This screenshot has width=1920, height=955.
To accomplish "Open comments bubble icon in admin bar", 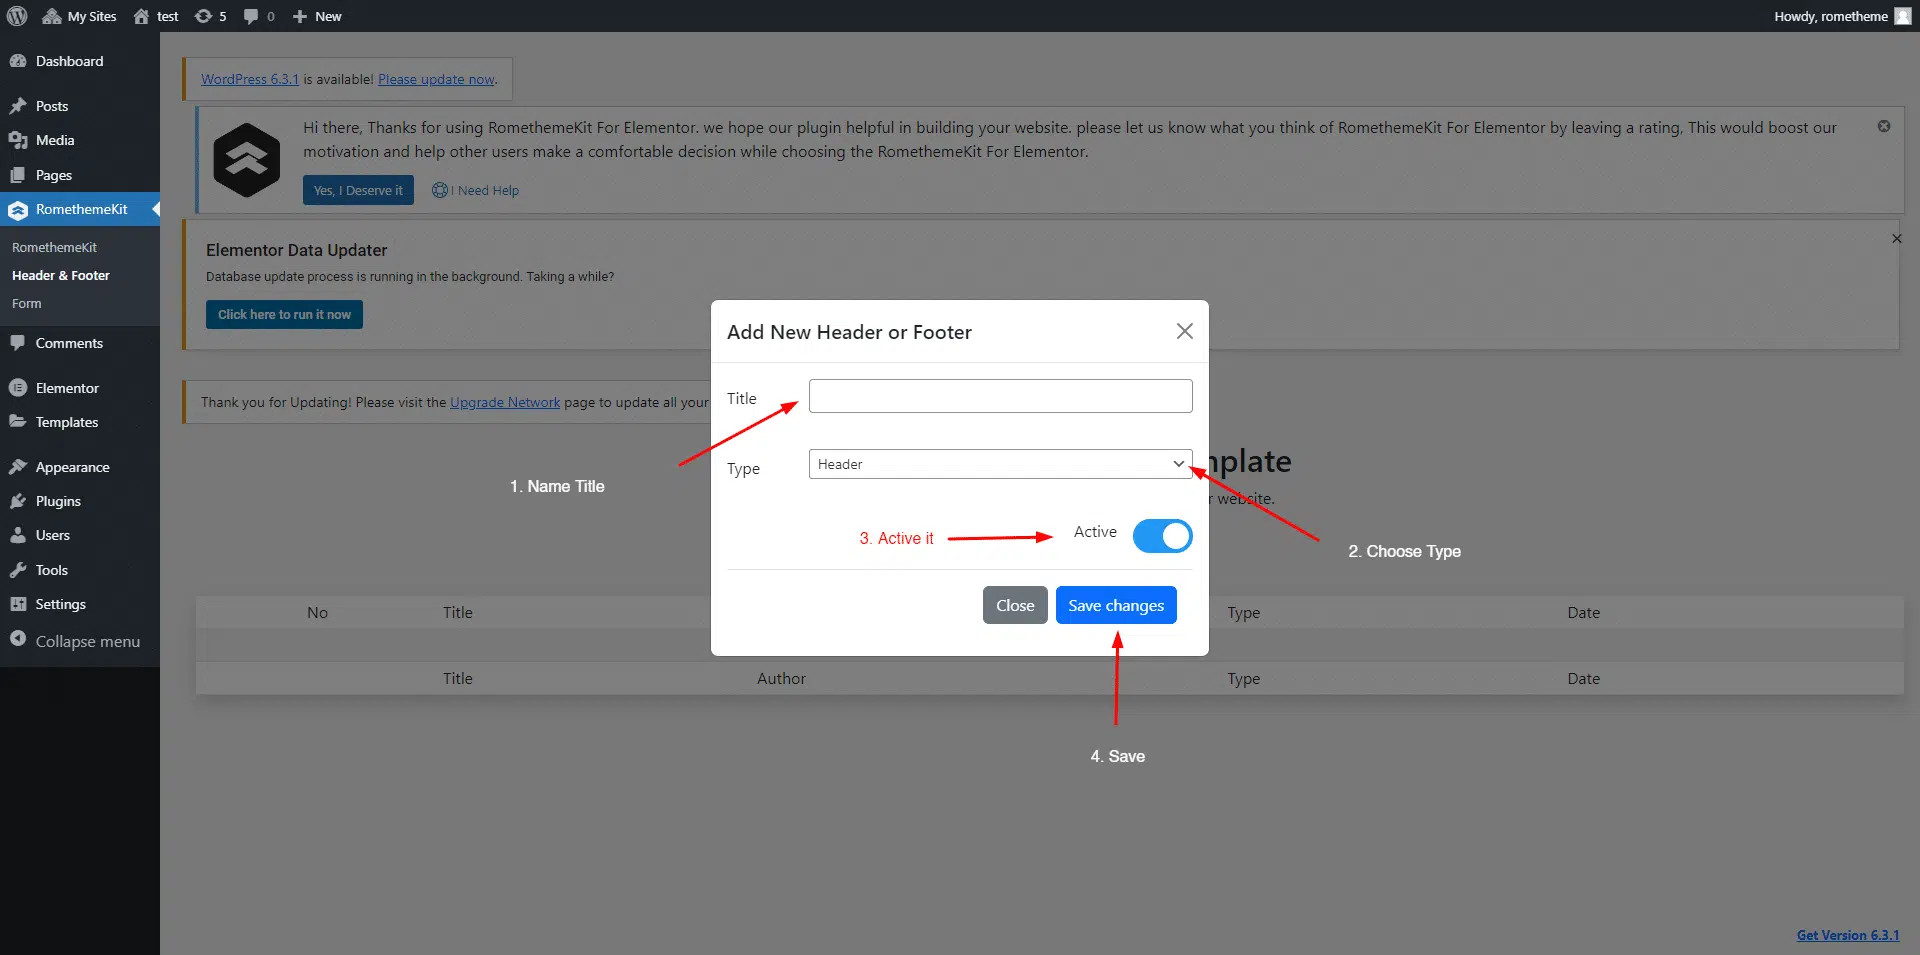I will [x=251, y=16].
